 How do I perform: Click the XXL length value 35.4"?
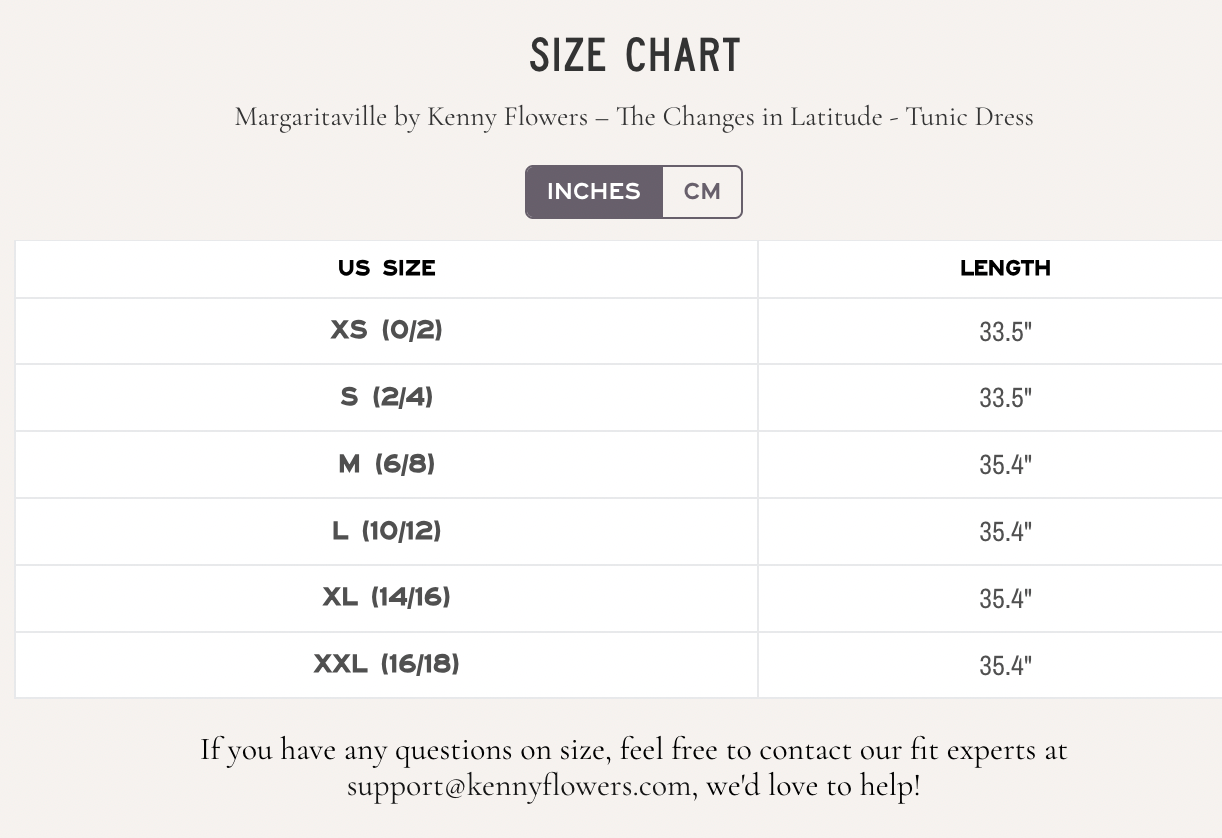[1005, 665]
